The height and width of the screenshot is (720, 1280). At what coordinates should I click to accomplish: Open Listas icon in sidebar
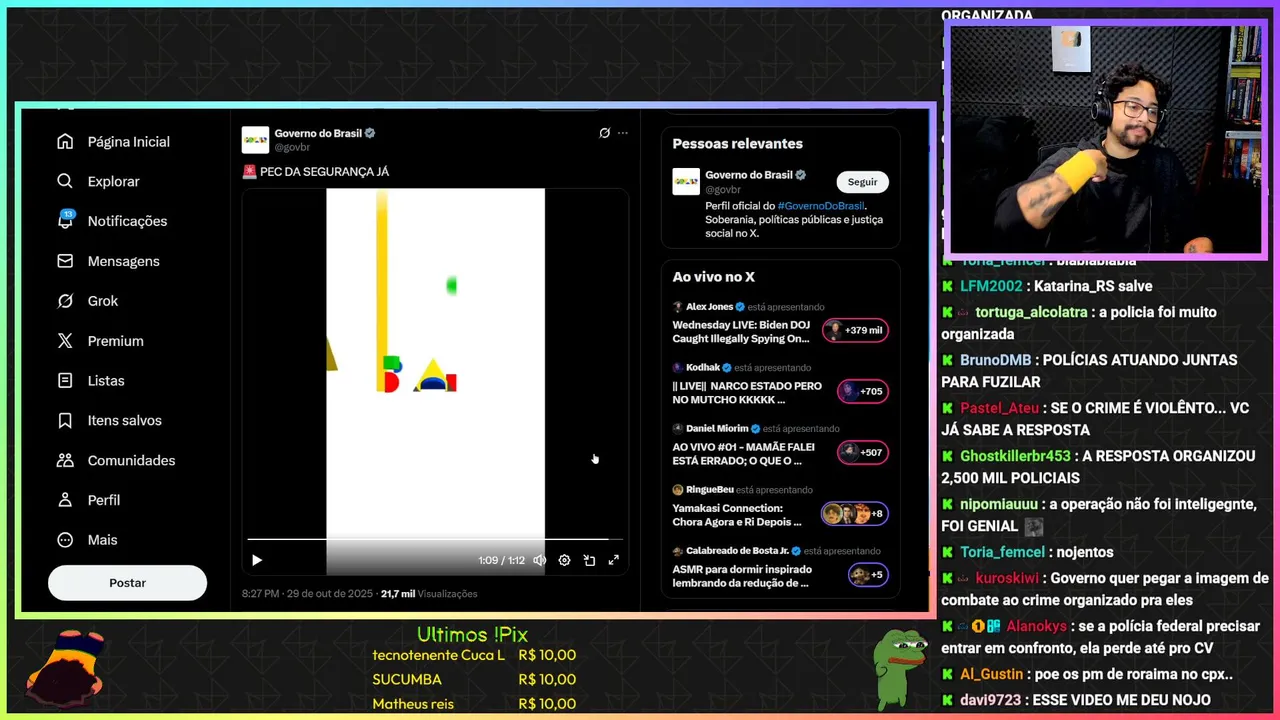point(65,381)
